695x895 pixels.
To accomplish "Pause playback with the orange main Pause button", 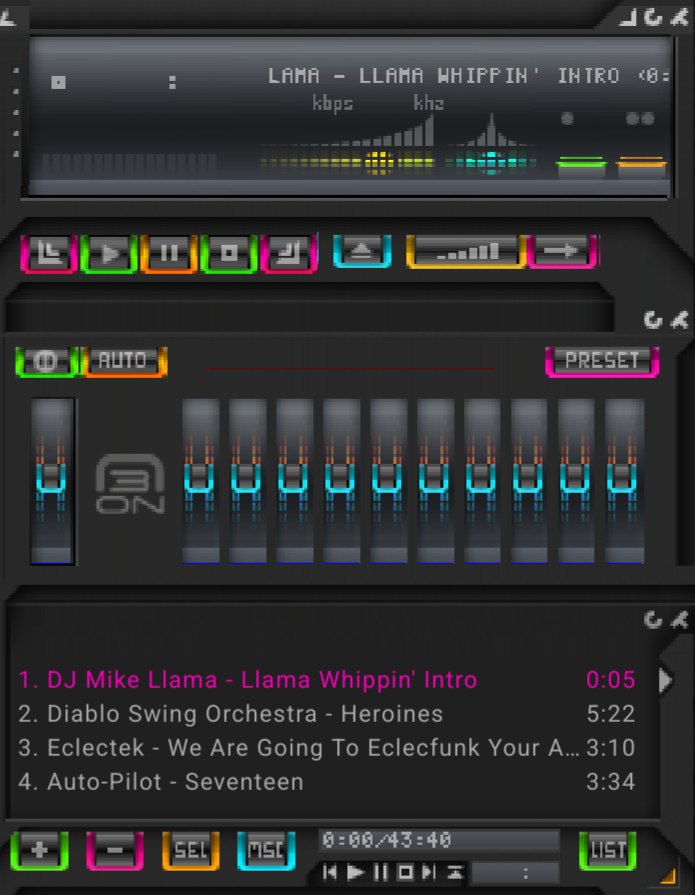I will (x=169, y=253).
